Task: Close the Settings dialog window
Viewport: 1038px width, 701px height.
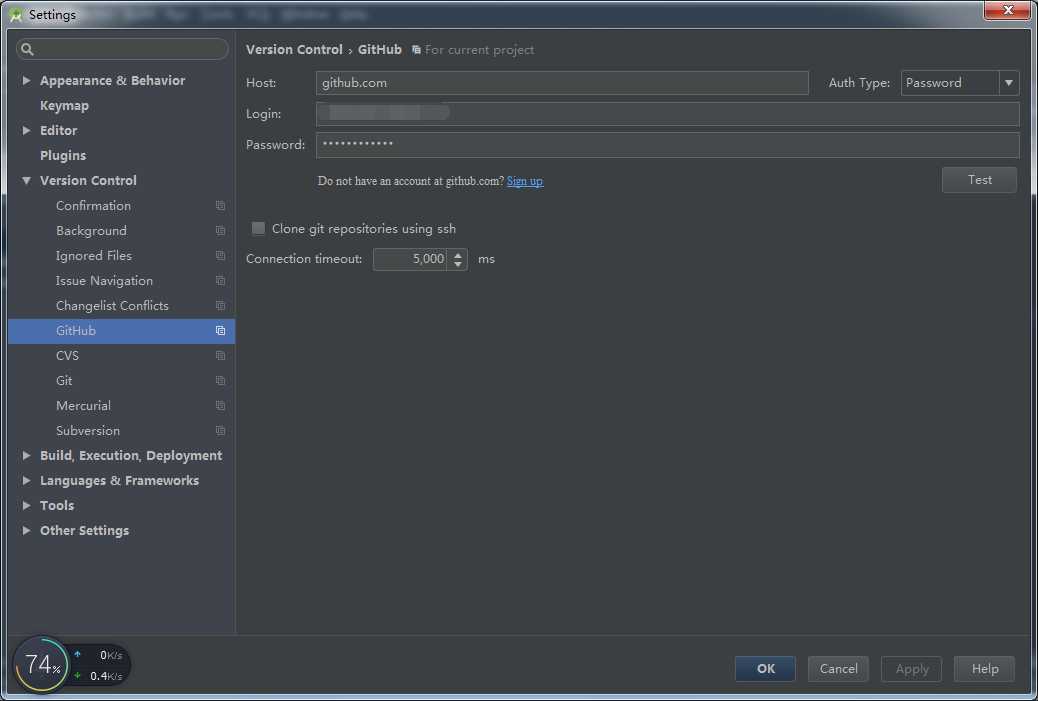Action: [x=1007, y=11]
